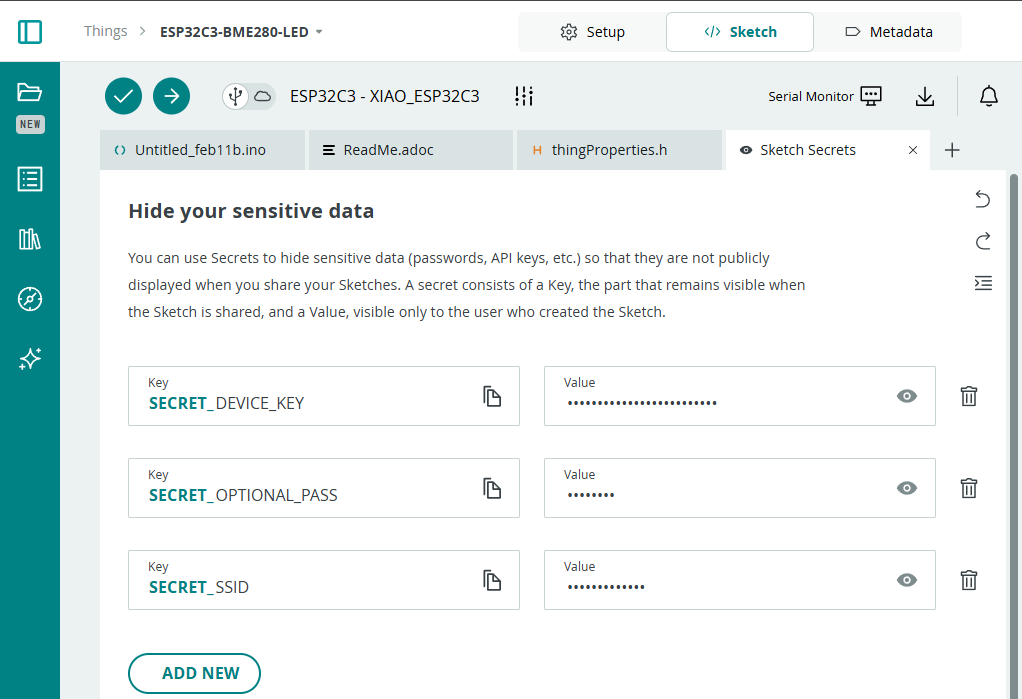Reveal the SECRET_OPTIONAL_PASS value
Viewport: 1022px width, 699px height.
(x=906, y=488)
